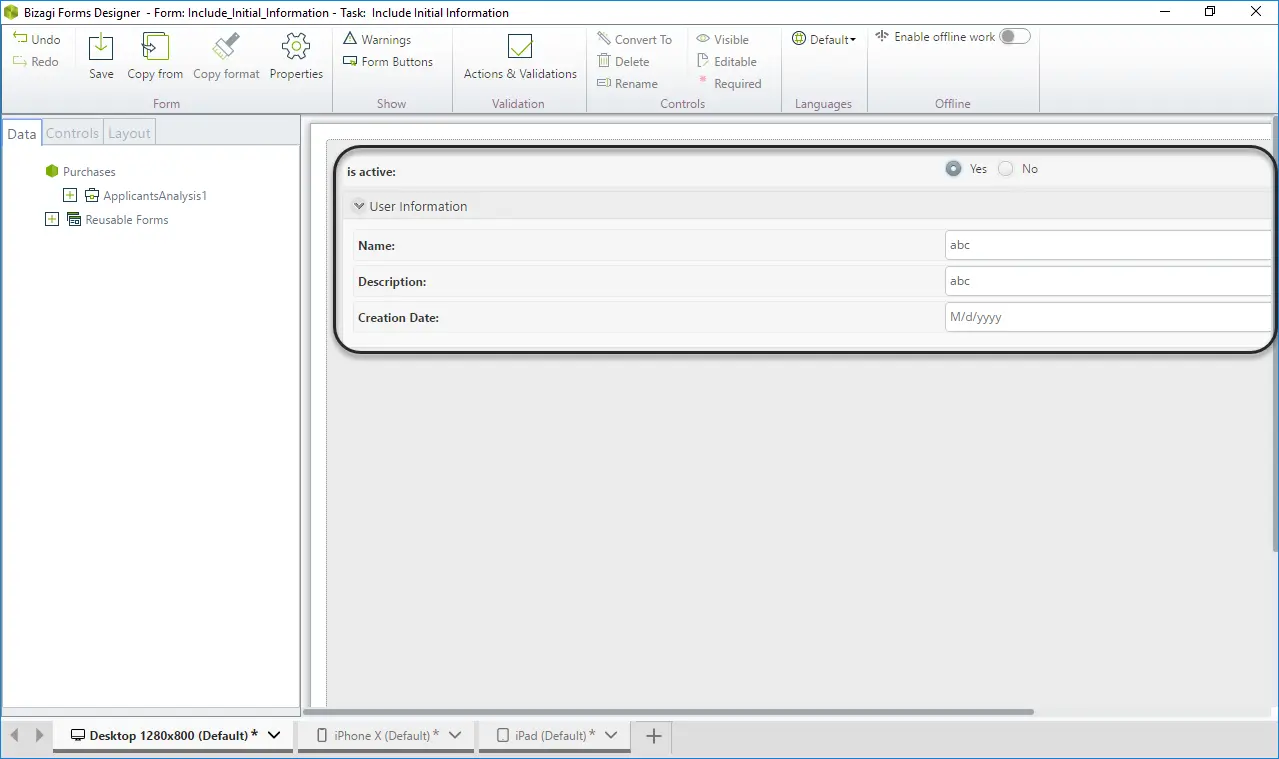This screenshot has width=1279, height=759.
Task: Click Rename control option
Action: pyautogui.click(x=628, y=83)
